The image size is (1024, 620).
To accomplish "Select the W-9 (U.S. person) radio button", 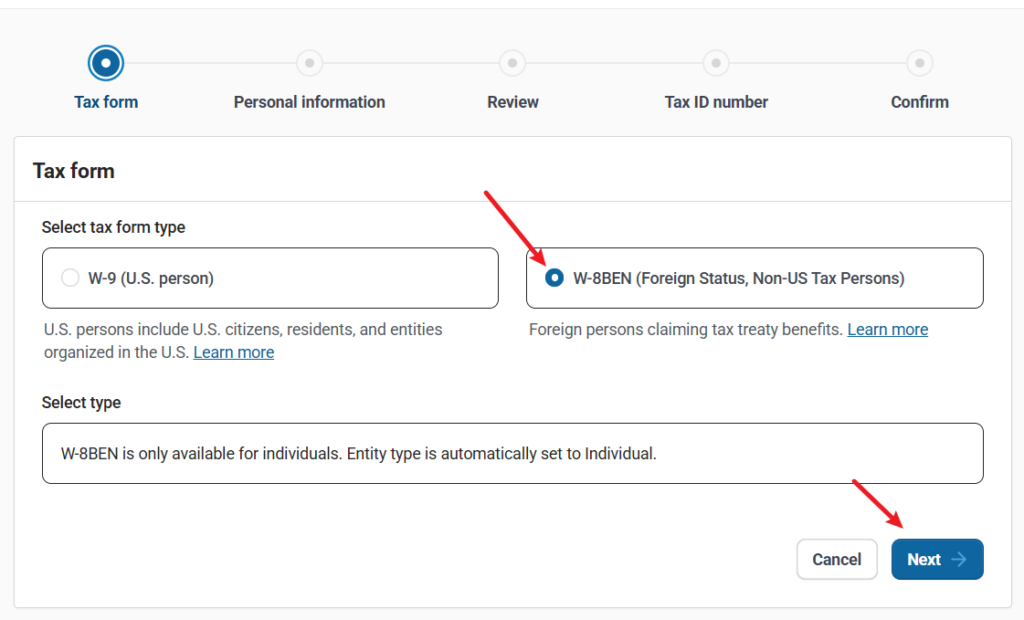I will point(70,278).
